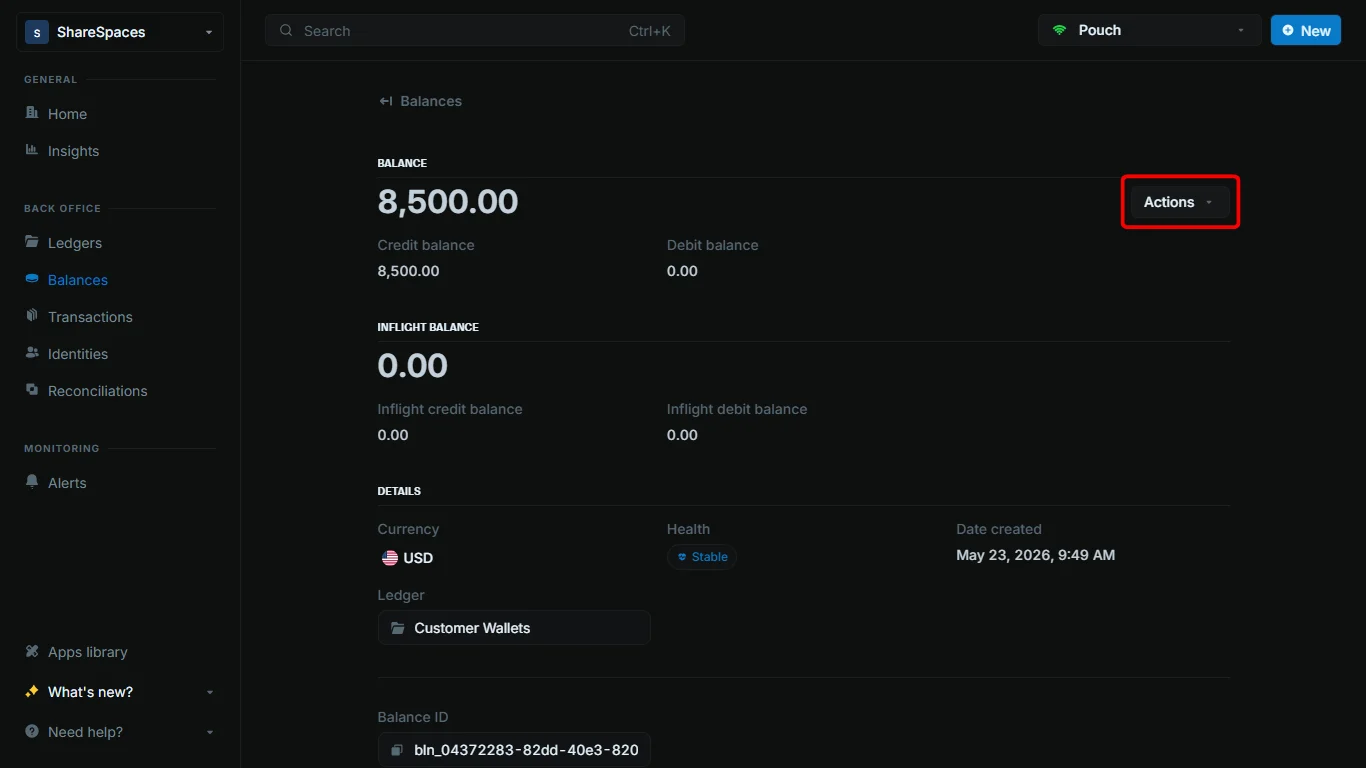Viewport: 1366px width, 768px height.
Task: Click the Need help question icon
Action: [x=32, y=731]
